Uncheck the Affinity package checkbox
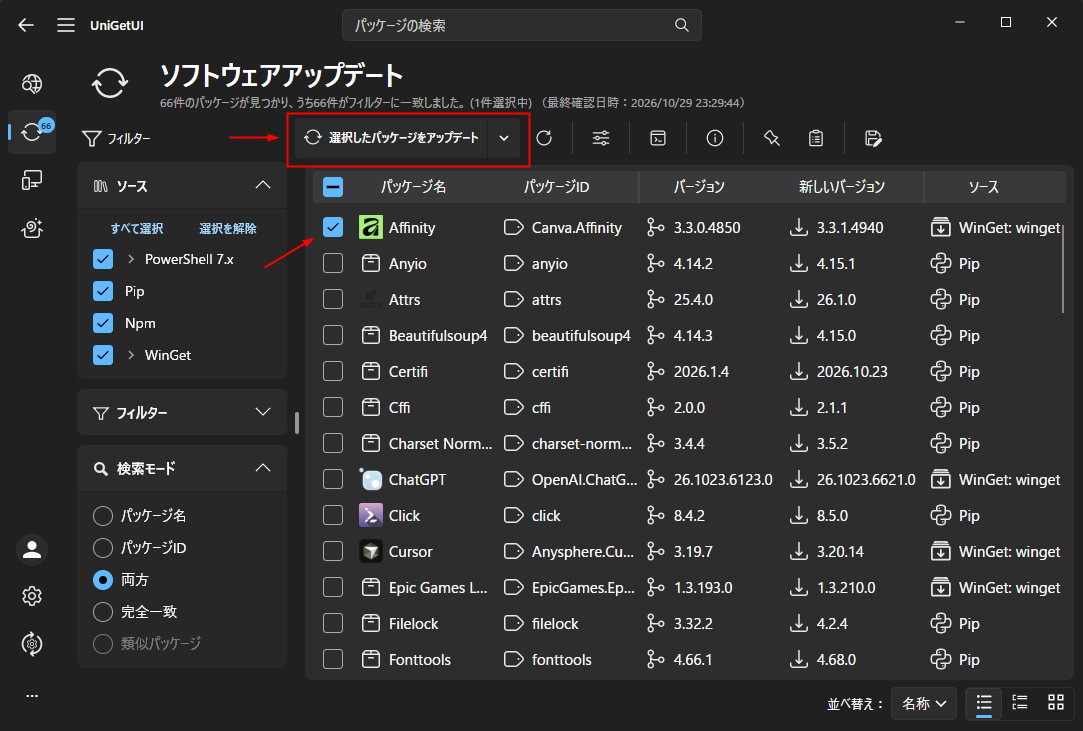Image resolution: width=1083 pixels, height=731 pixels. 333,227
